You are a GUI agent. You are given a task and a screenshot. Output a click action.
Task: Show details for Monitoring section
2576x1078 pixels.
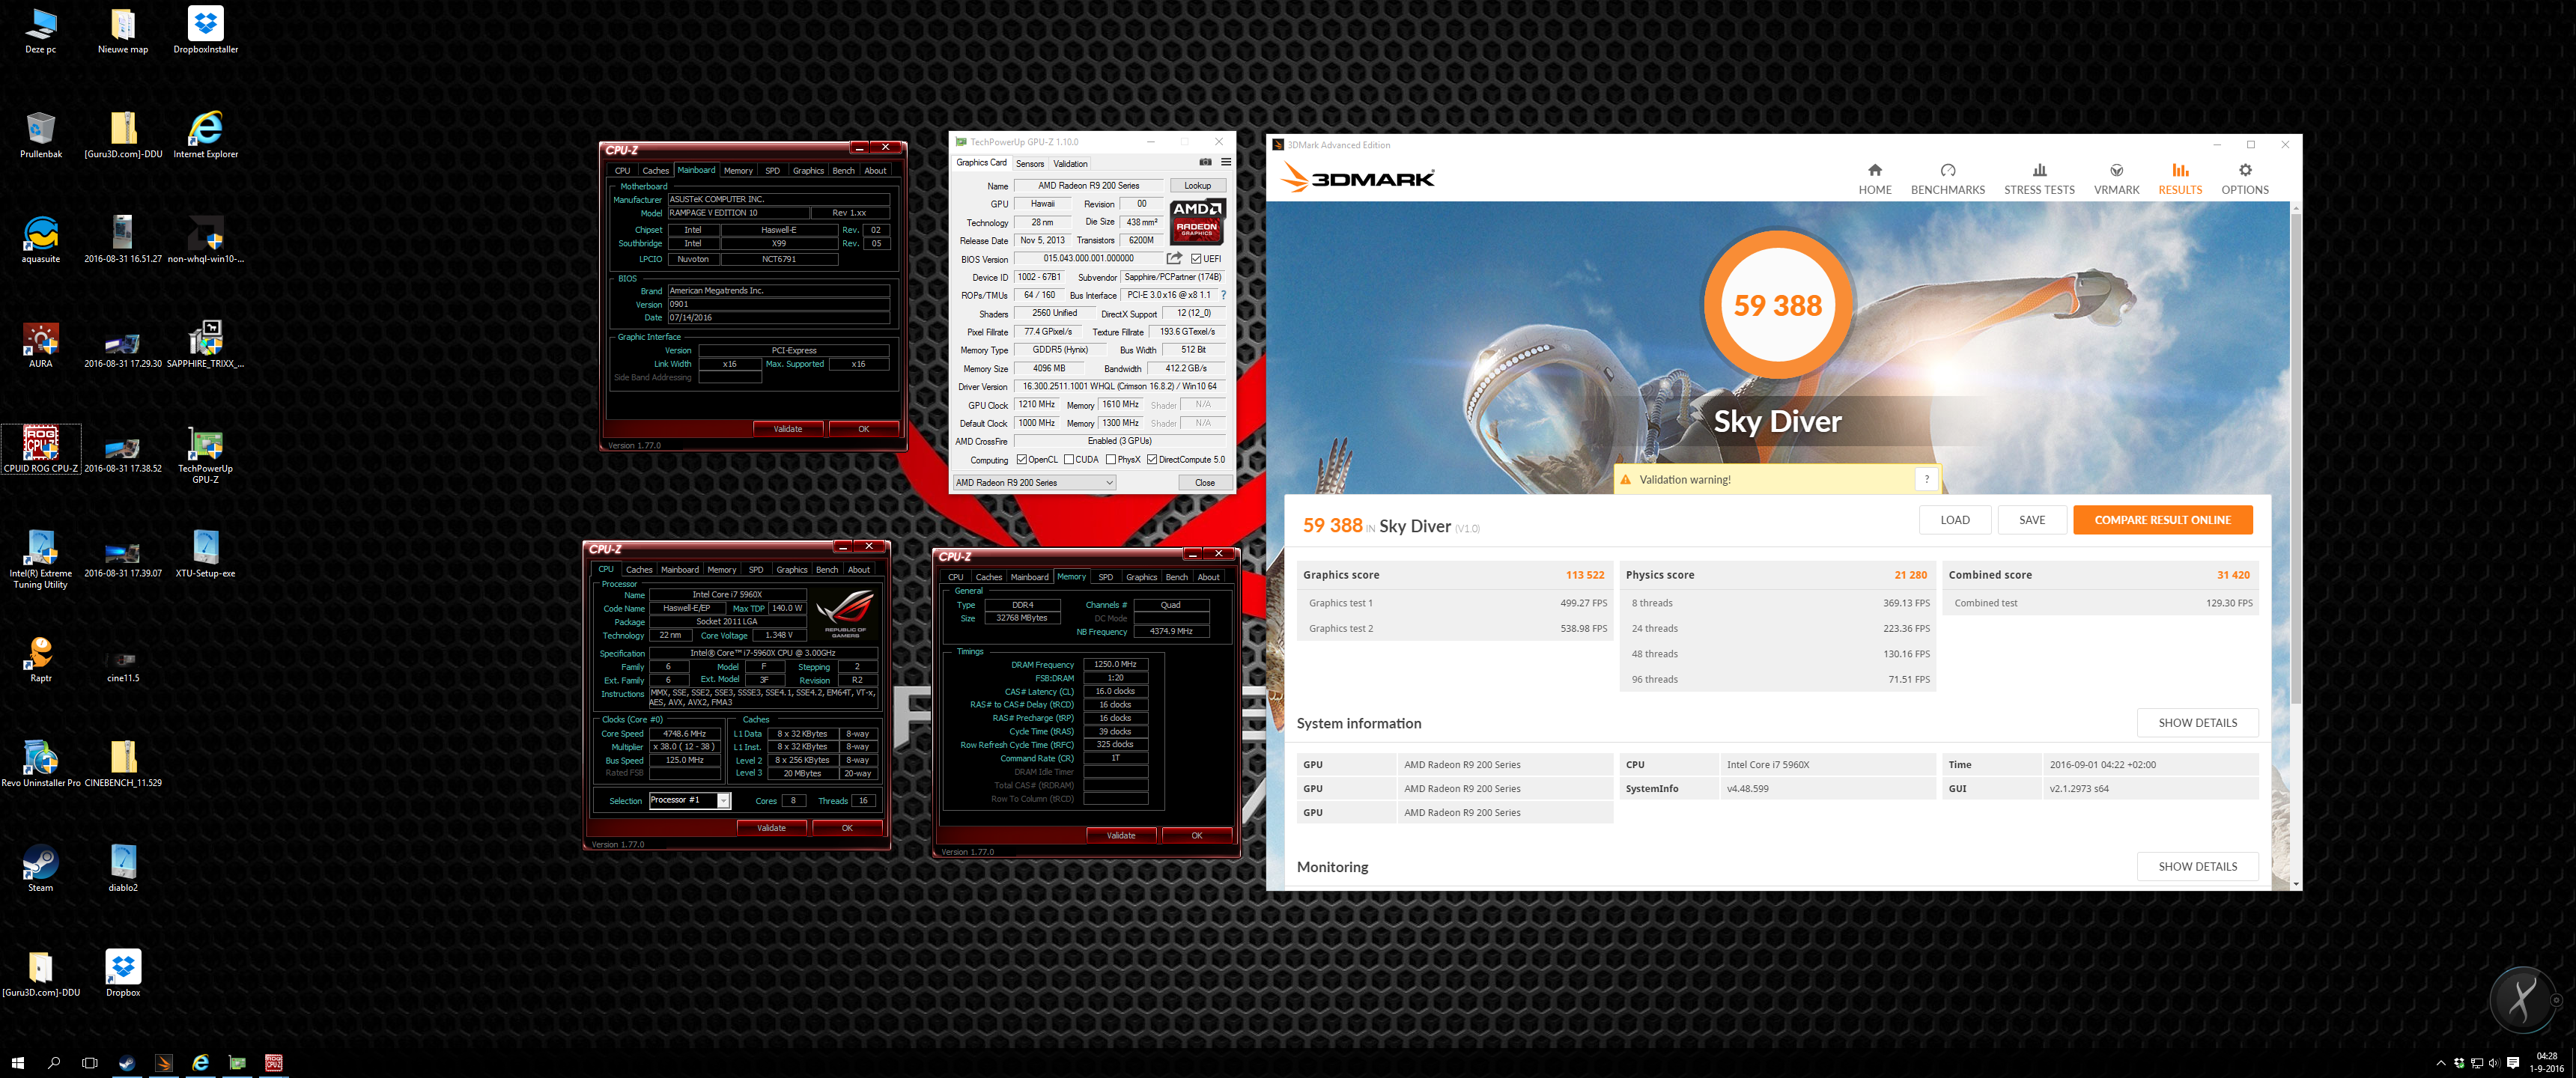click(x=2197, y=867)
